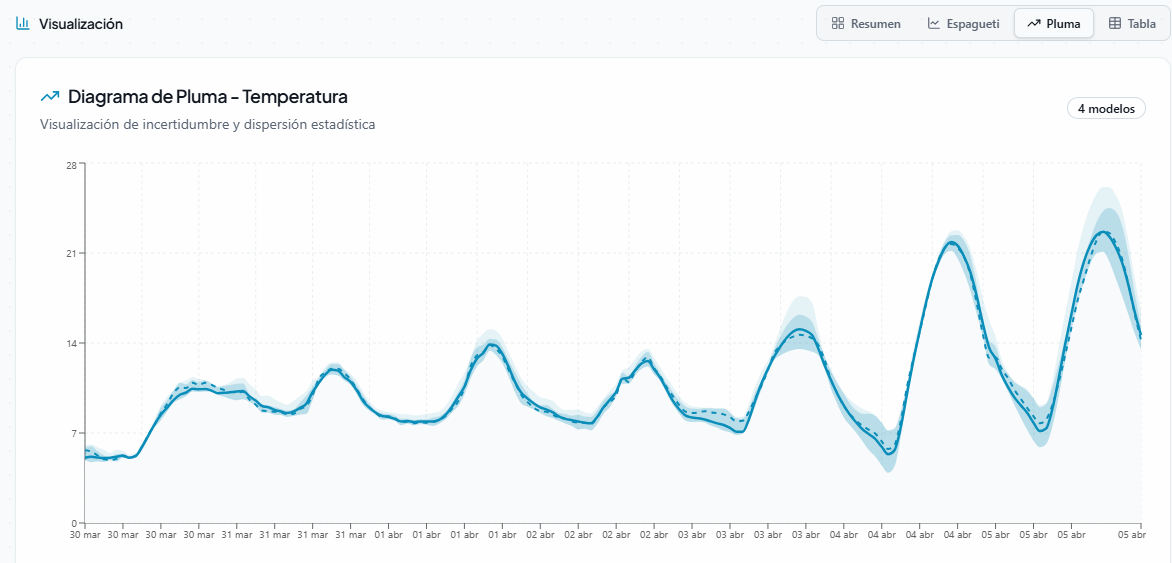Click the line chart icon in Espagueti tab

(934, 23)
